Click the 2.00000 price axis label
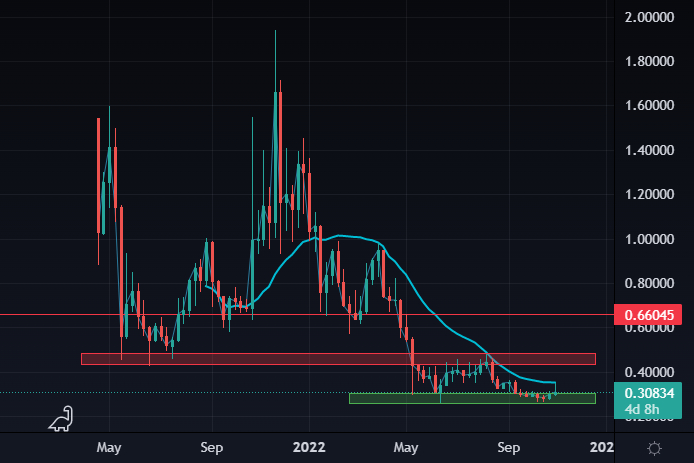 [x=649, y=17]
